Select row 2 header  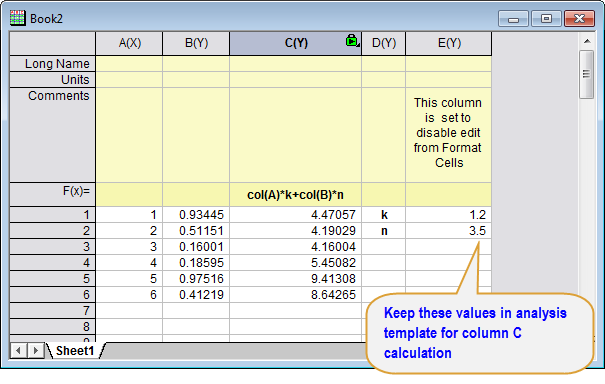[x=52, y=231]
